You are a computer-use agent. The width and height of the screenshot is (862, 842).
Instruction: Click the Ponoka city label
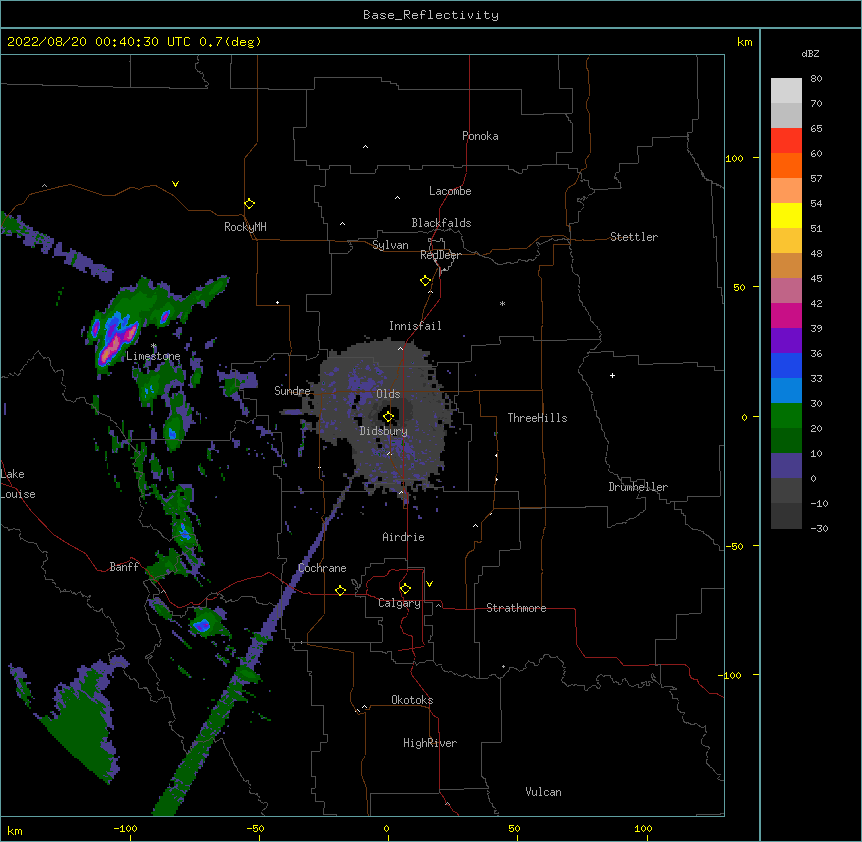click(x=480, y=136)
